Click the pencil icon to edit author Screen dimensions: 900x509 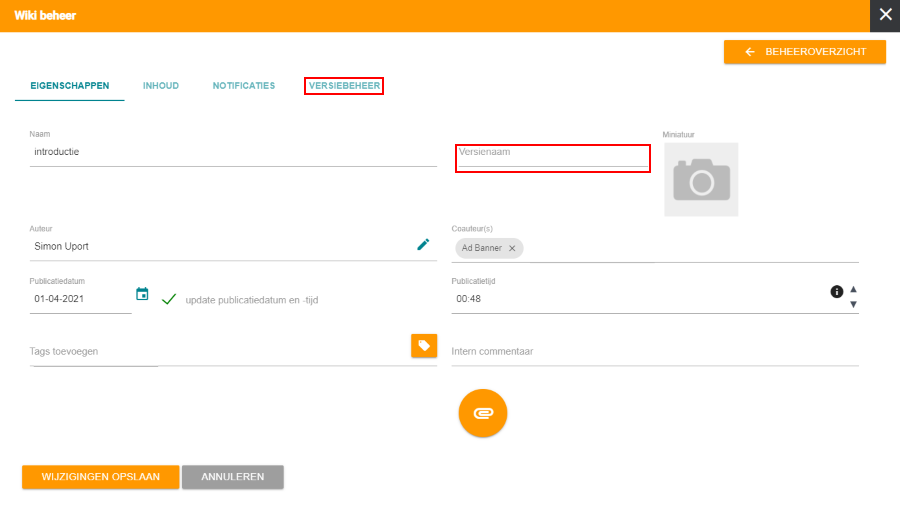pyautogui.click(x=423, y=244)
